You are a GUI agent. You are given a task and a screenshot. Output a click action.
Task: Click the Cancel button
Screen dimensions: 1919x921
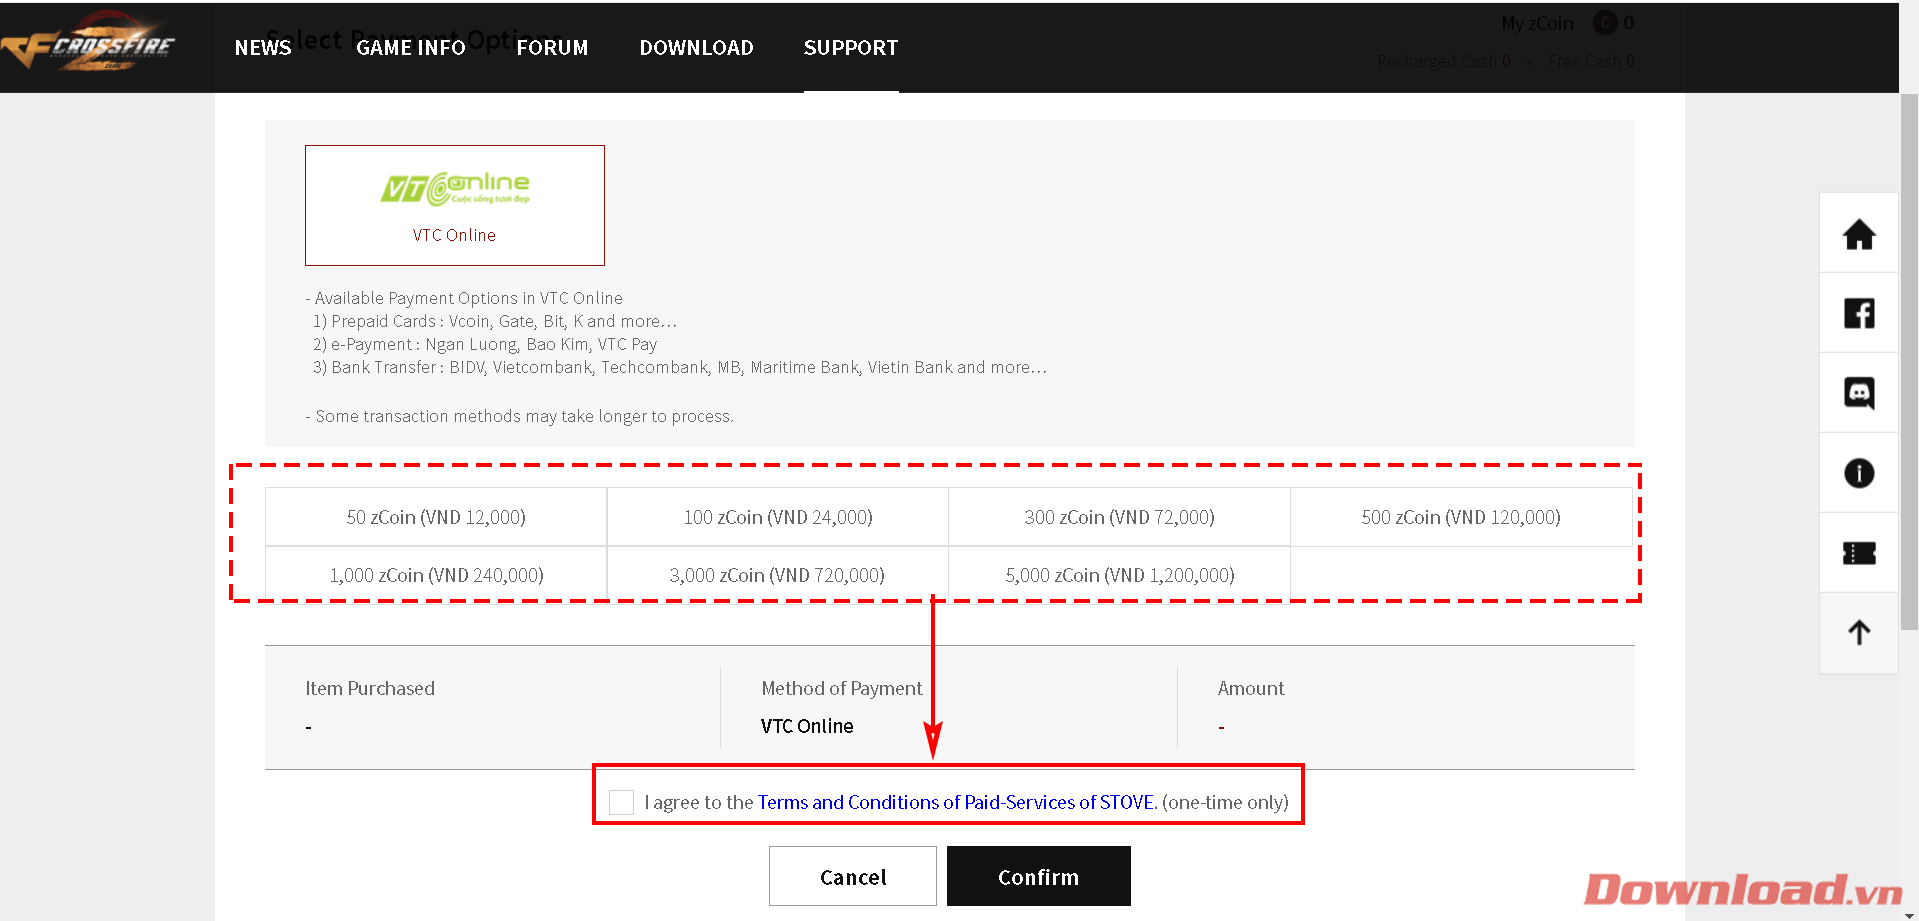click(853, 876)
